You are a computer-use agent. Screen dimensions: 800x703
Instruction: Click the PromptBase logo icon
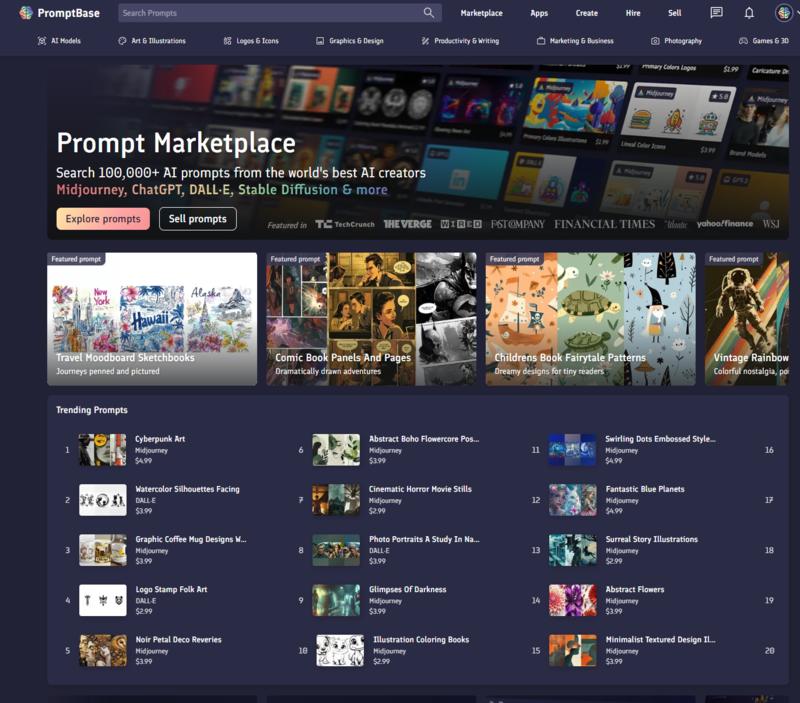pyautogui.click(x=26, y=13)
